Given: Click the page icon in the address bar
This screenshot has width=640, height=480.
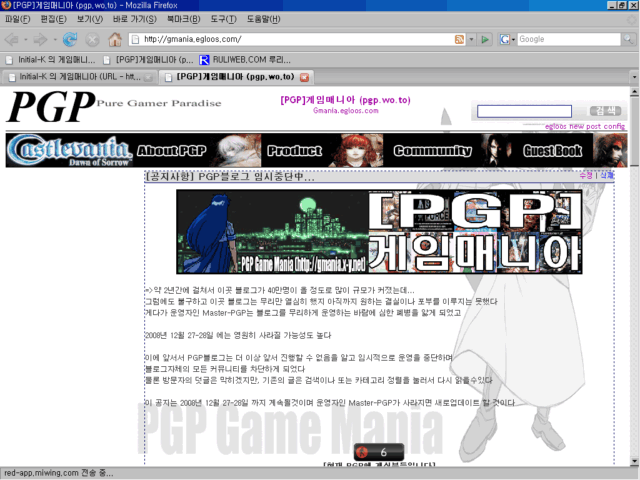Looking at the screenshot, I should (x=135, y=39).
